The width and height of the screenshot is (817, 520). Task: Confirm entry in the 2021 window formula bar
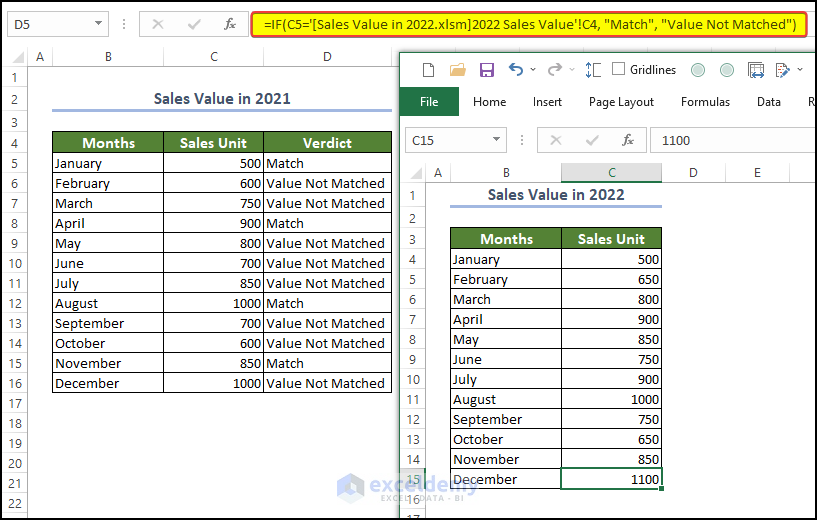pos(194,24)
